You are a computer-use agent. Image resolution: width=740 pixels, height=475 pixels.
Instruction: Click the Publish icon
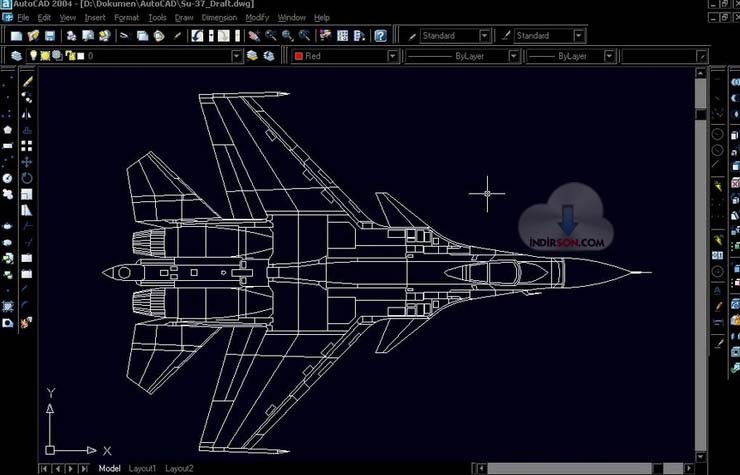pyautogui.click(x=104, y=36)
